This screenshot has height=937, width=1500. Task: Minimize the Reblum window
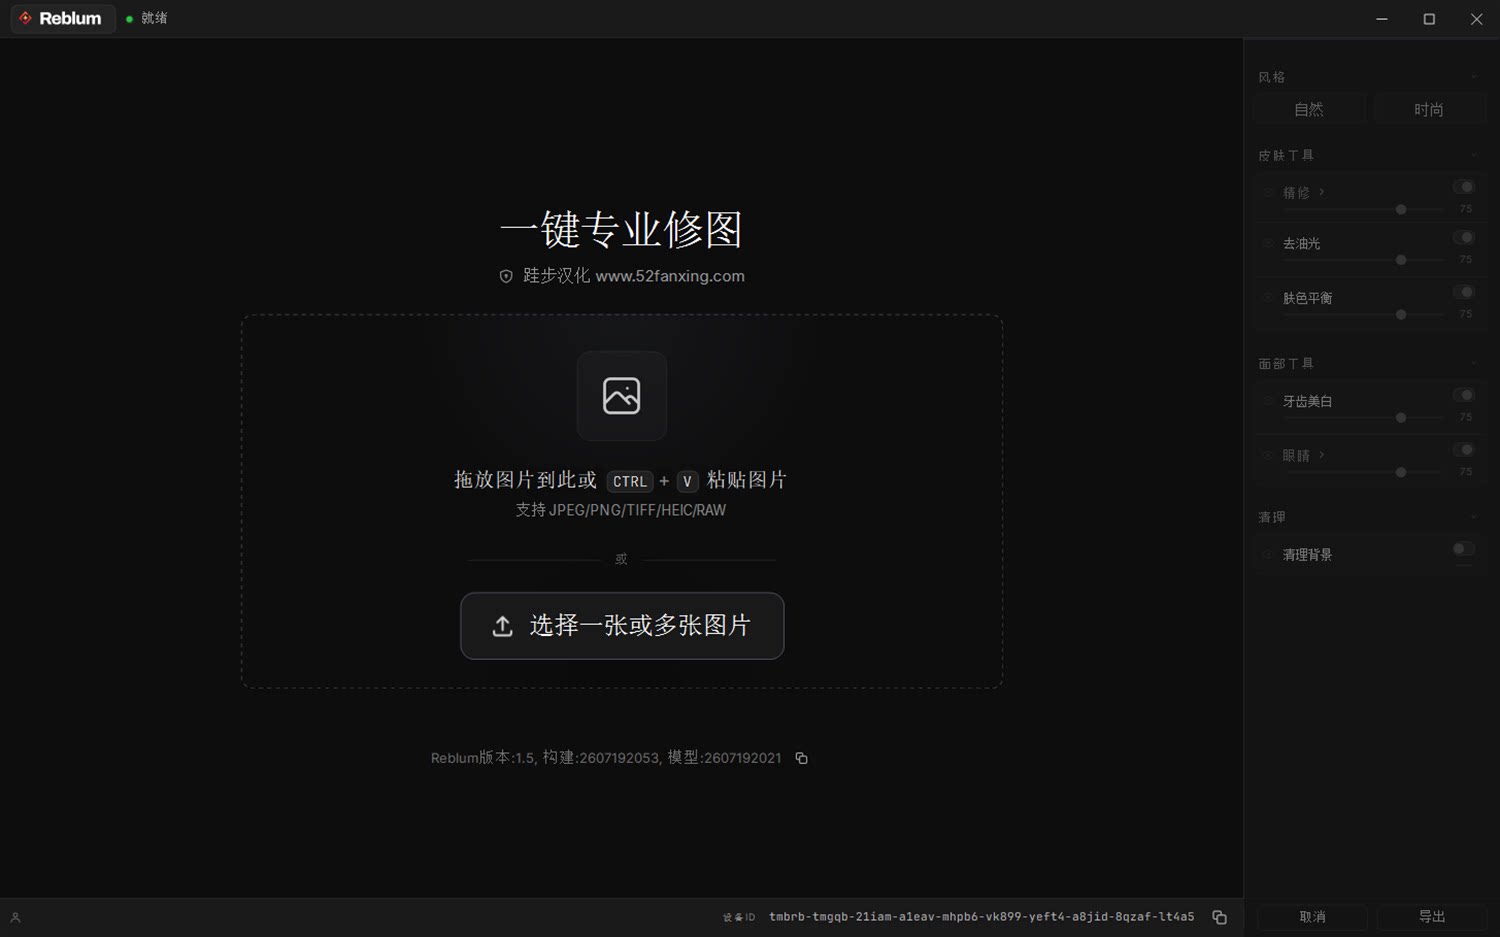pos(1382,19)
